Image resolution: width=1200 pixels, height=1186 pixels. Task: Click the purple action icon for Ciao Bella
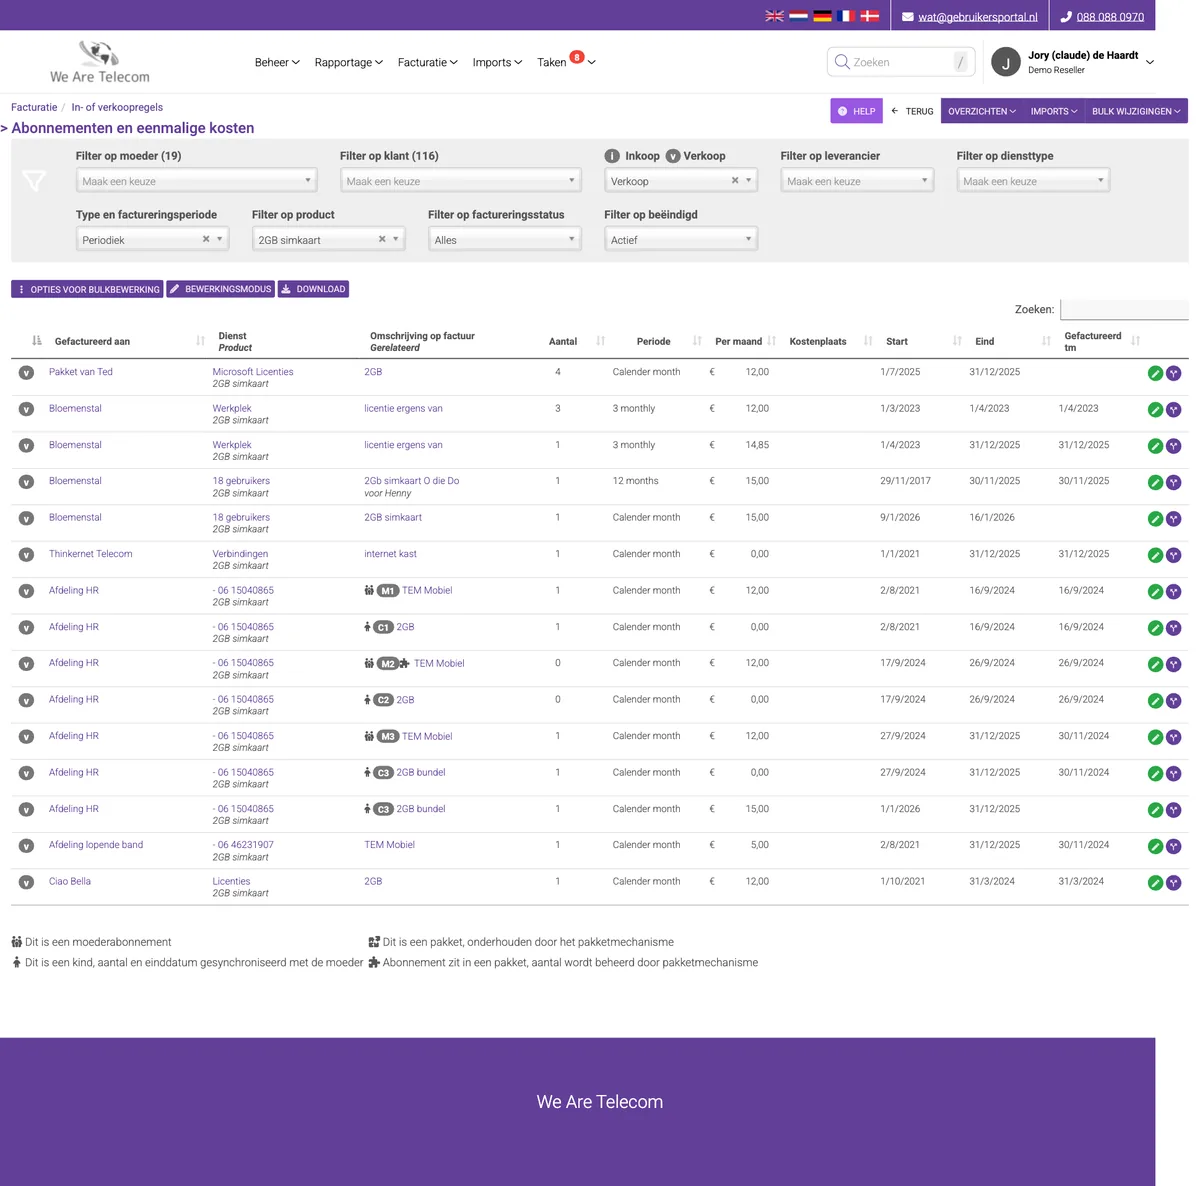pyautogui.click(x=1173, y=883)
